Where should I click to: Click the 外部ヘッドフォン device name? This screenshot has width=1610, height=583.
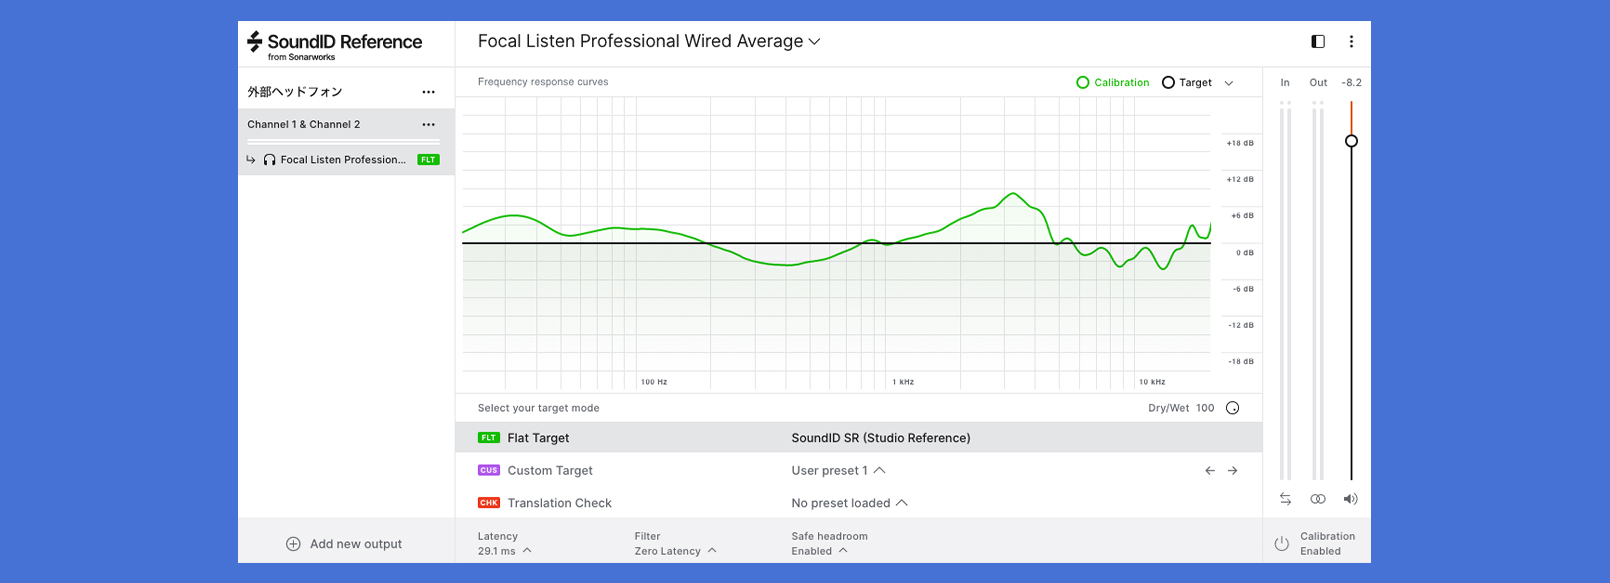295,92
